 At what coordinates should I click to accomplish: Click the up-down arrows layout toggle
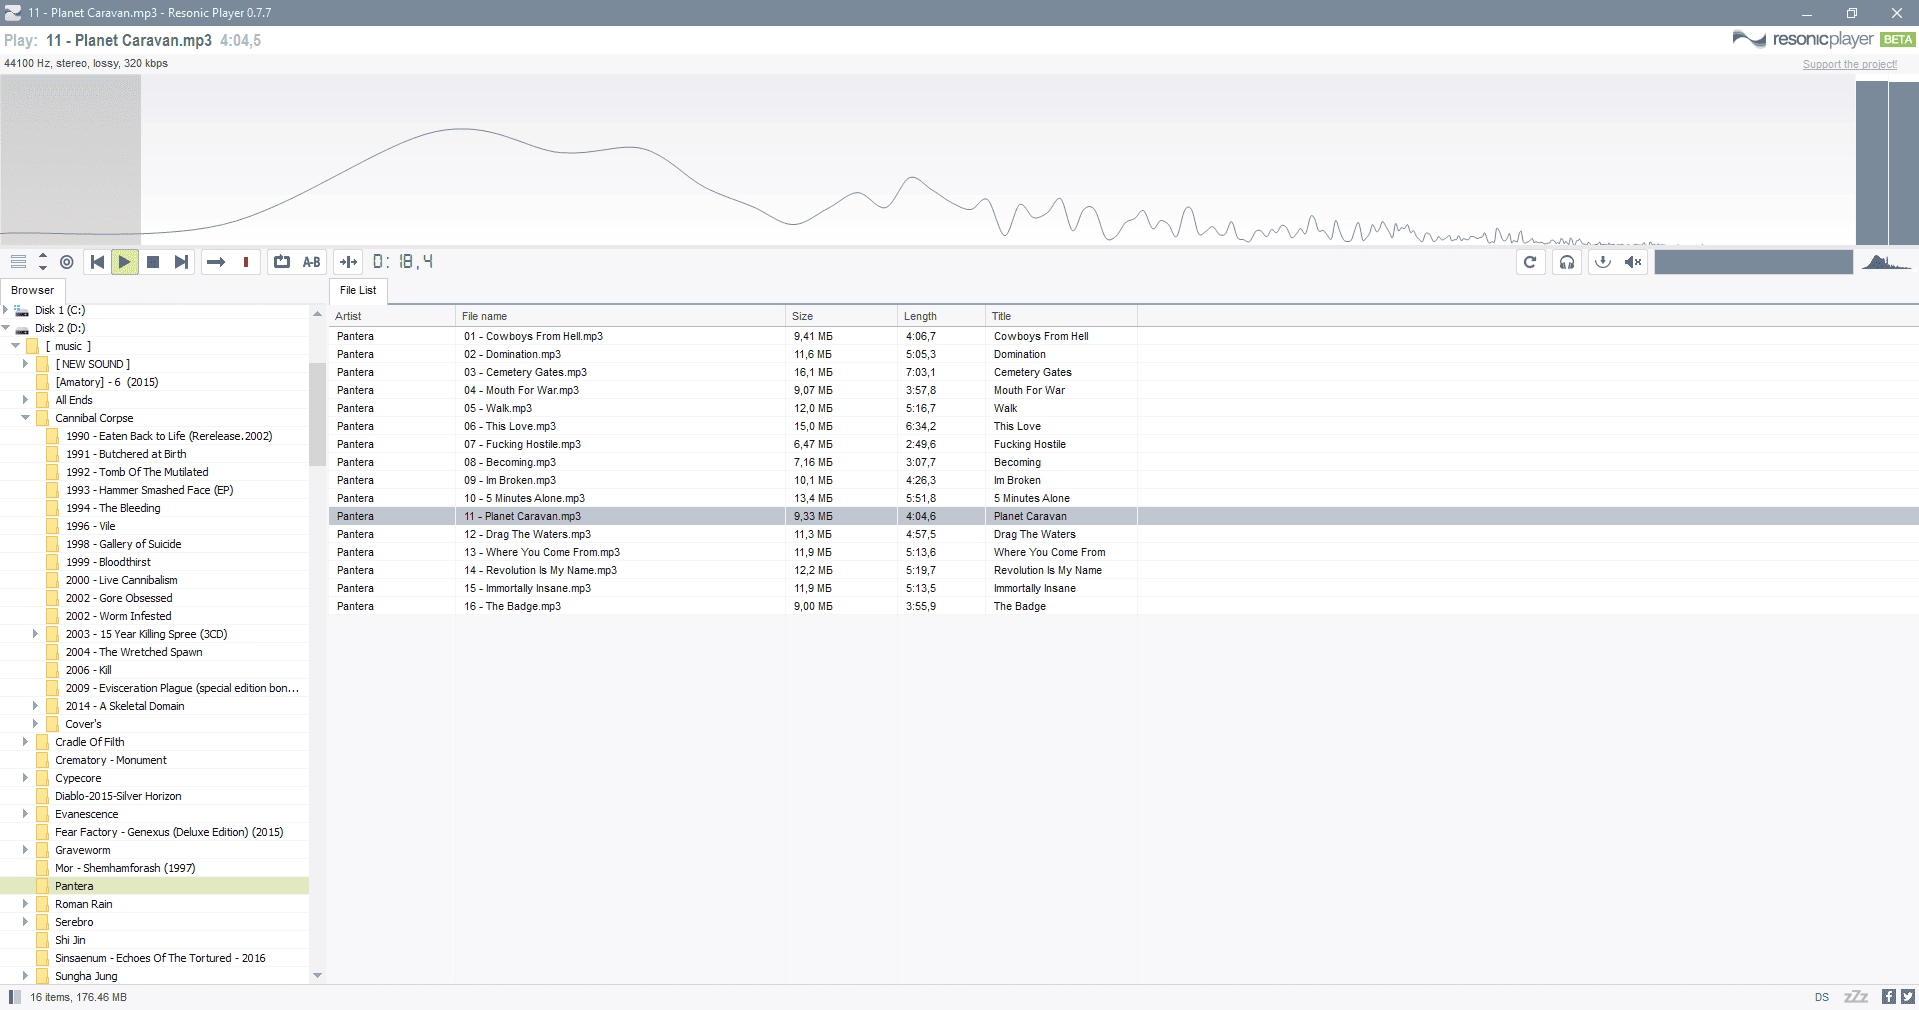[x=42, y=262]
